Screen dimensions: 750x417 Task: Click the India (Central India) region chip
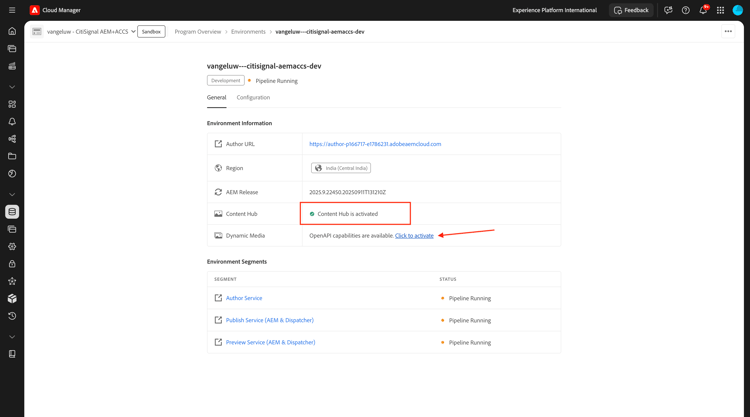[341, 168]
